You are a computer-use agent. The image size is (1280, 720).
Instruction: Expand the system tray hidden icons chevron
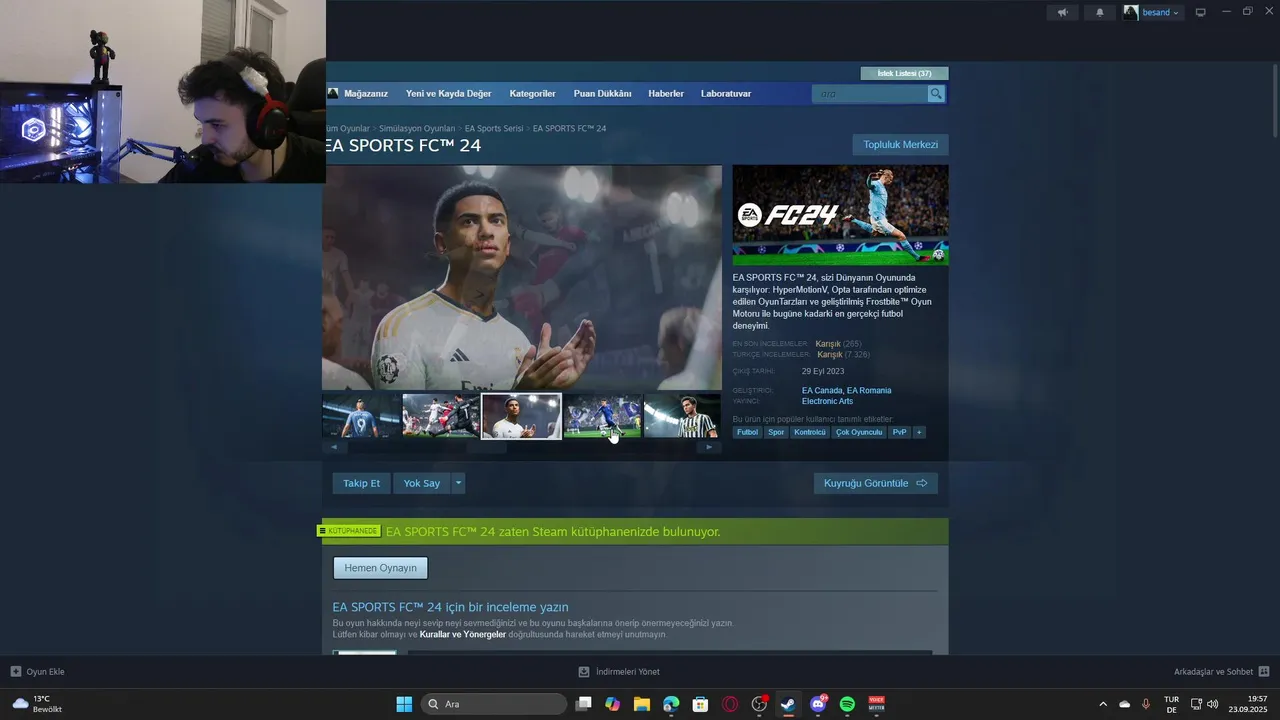coord(1103,704)
